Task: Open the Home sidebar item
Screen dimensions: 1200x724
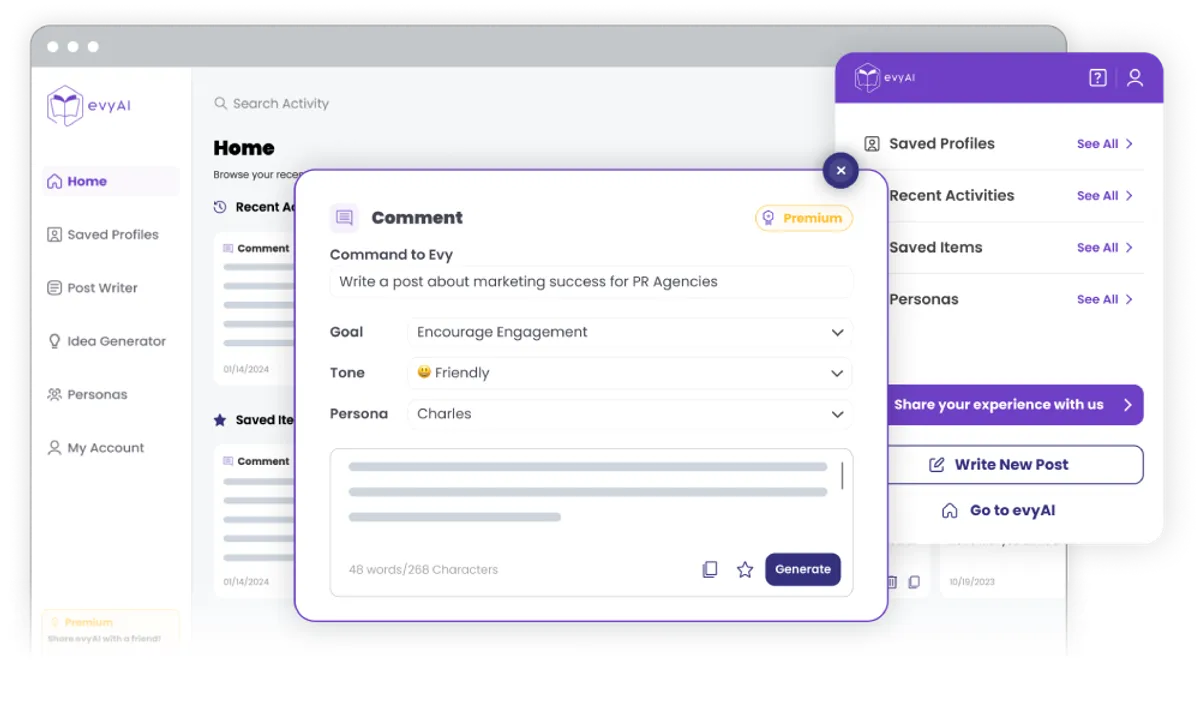Action: (110, 181)
